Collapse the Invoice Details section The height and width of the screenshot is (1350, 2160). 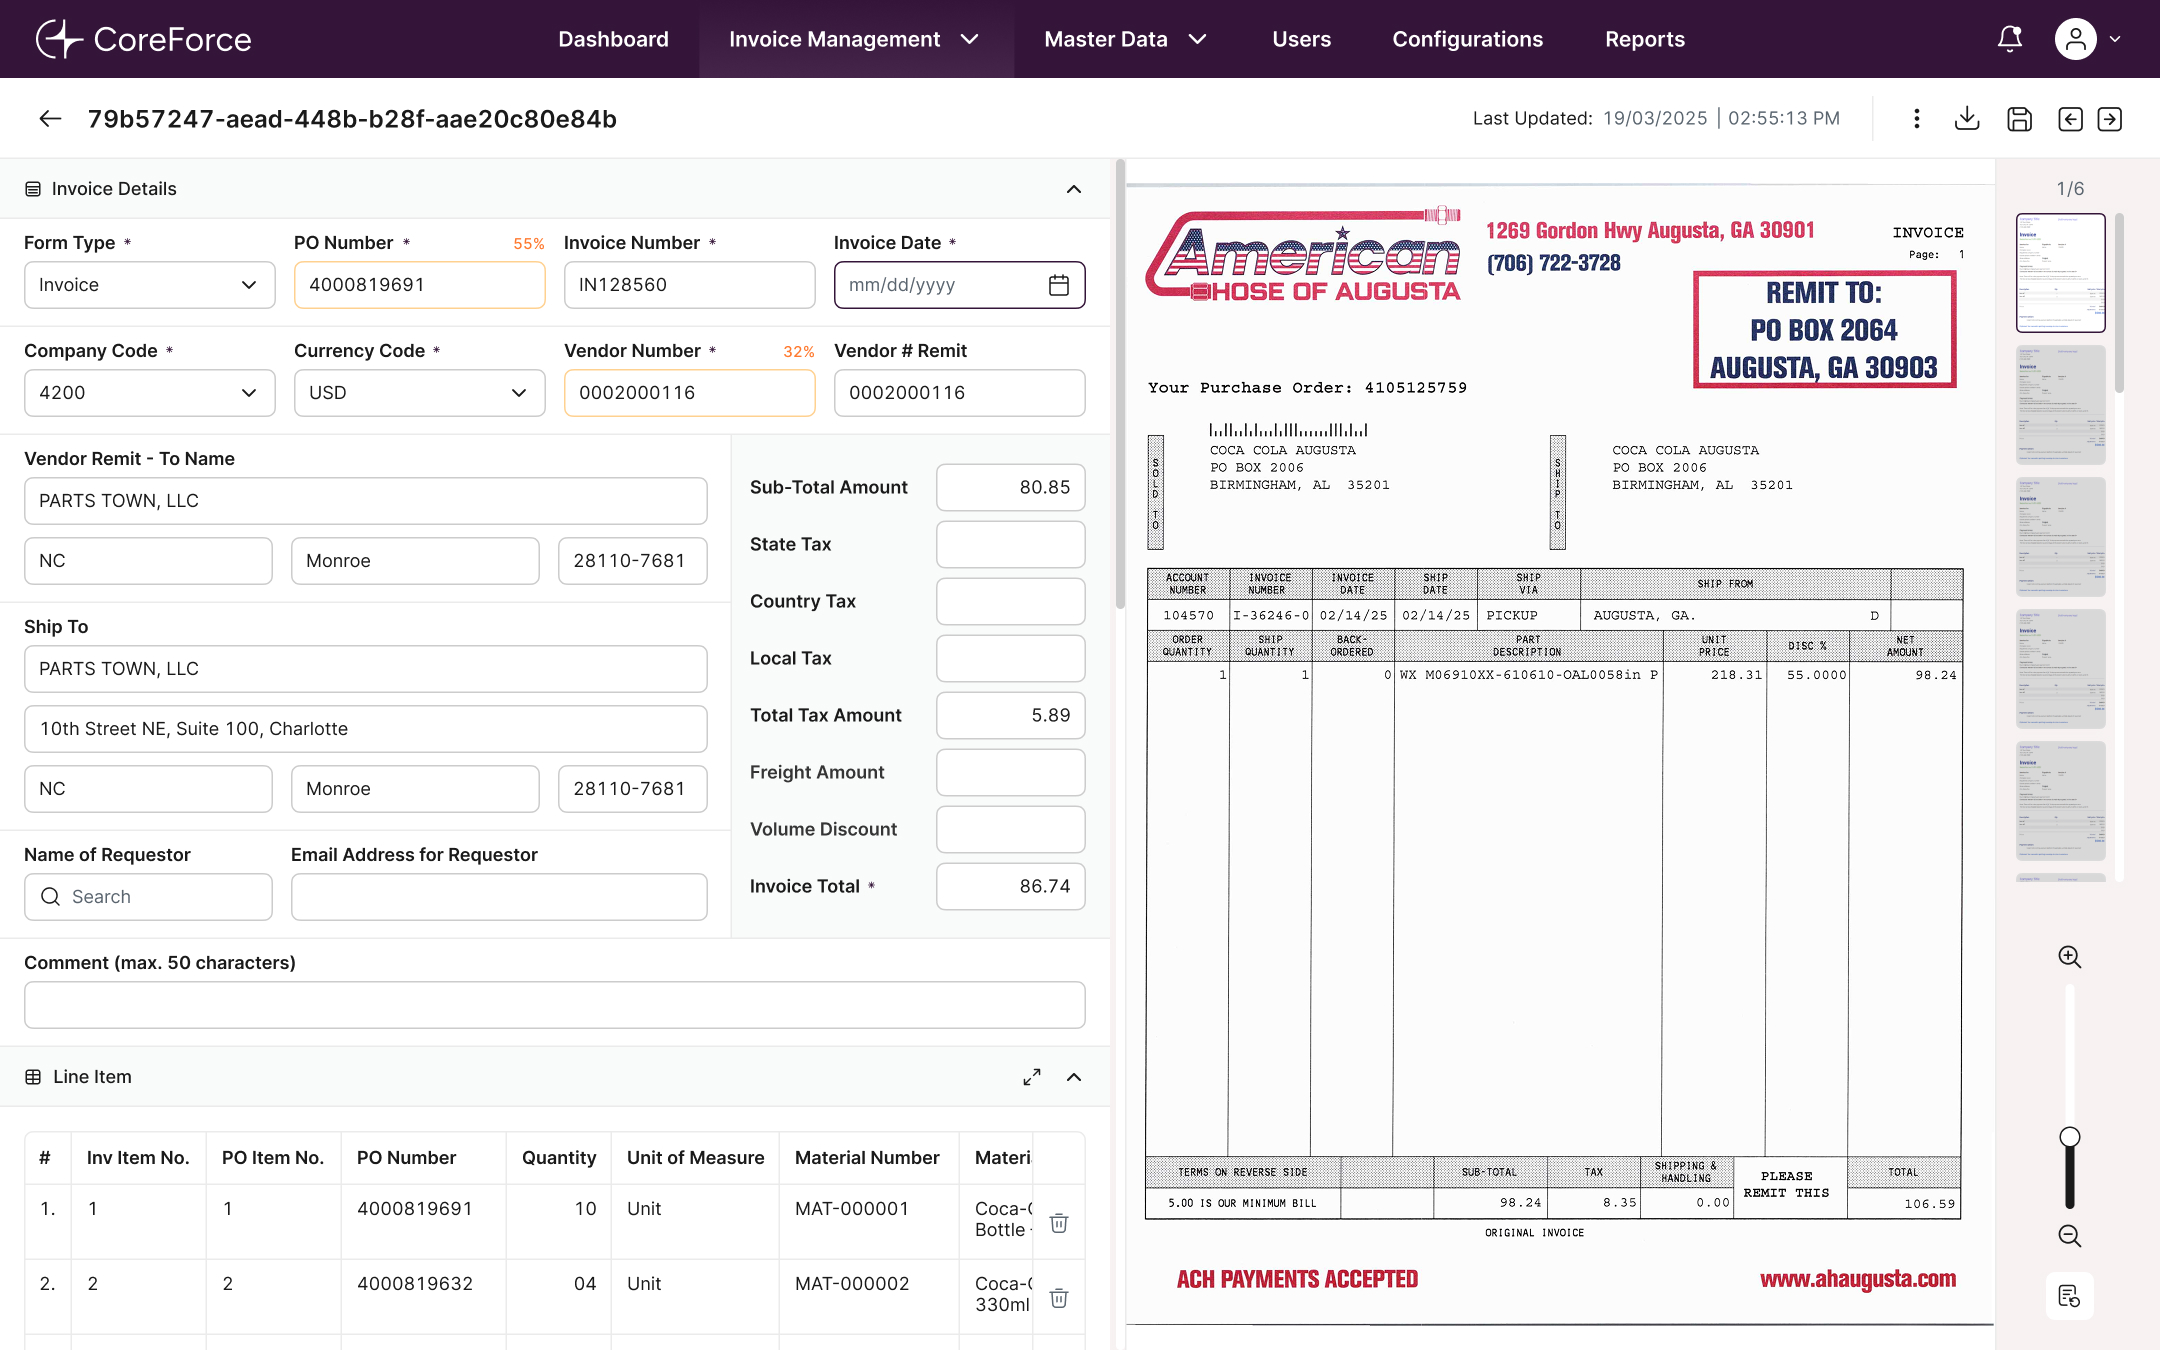tap(1074, 189)
